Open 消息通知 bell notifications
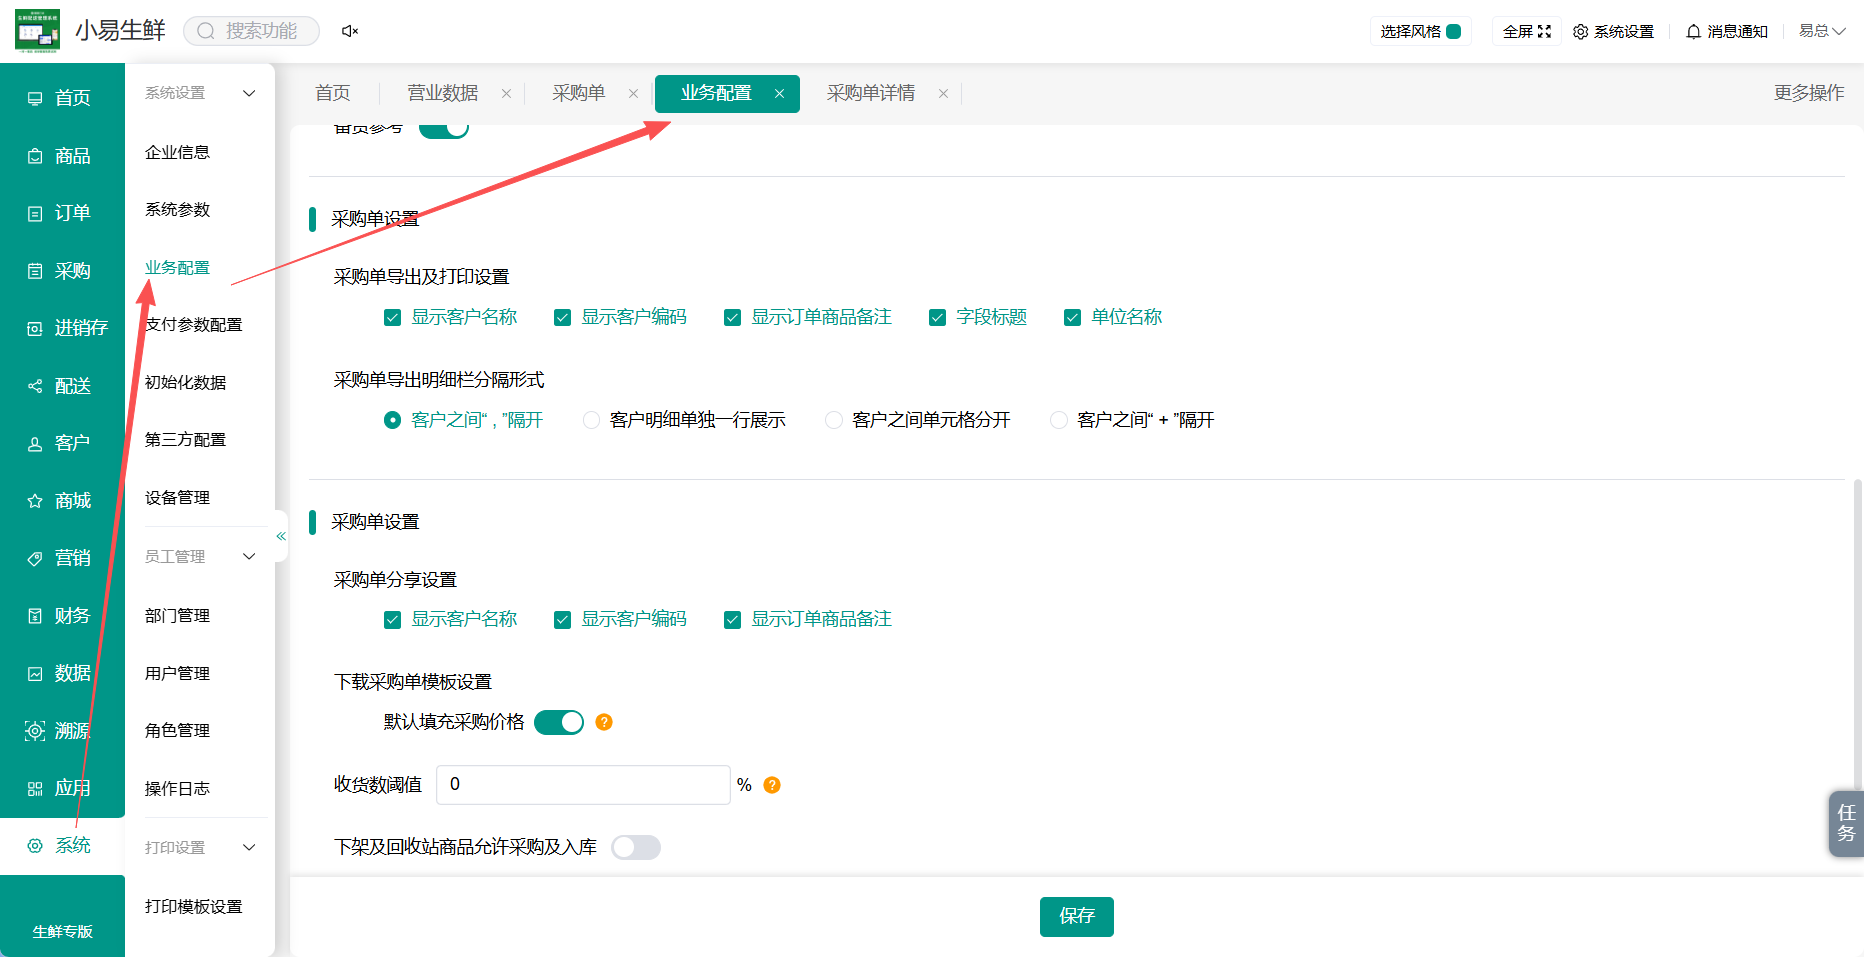The image size is (1864, 957). tap(1727, 31)
